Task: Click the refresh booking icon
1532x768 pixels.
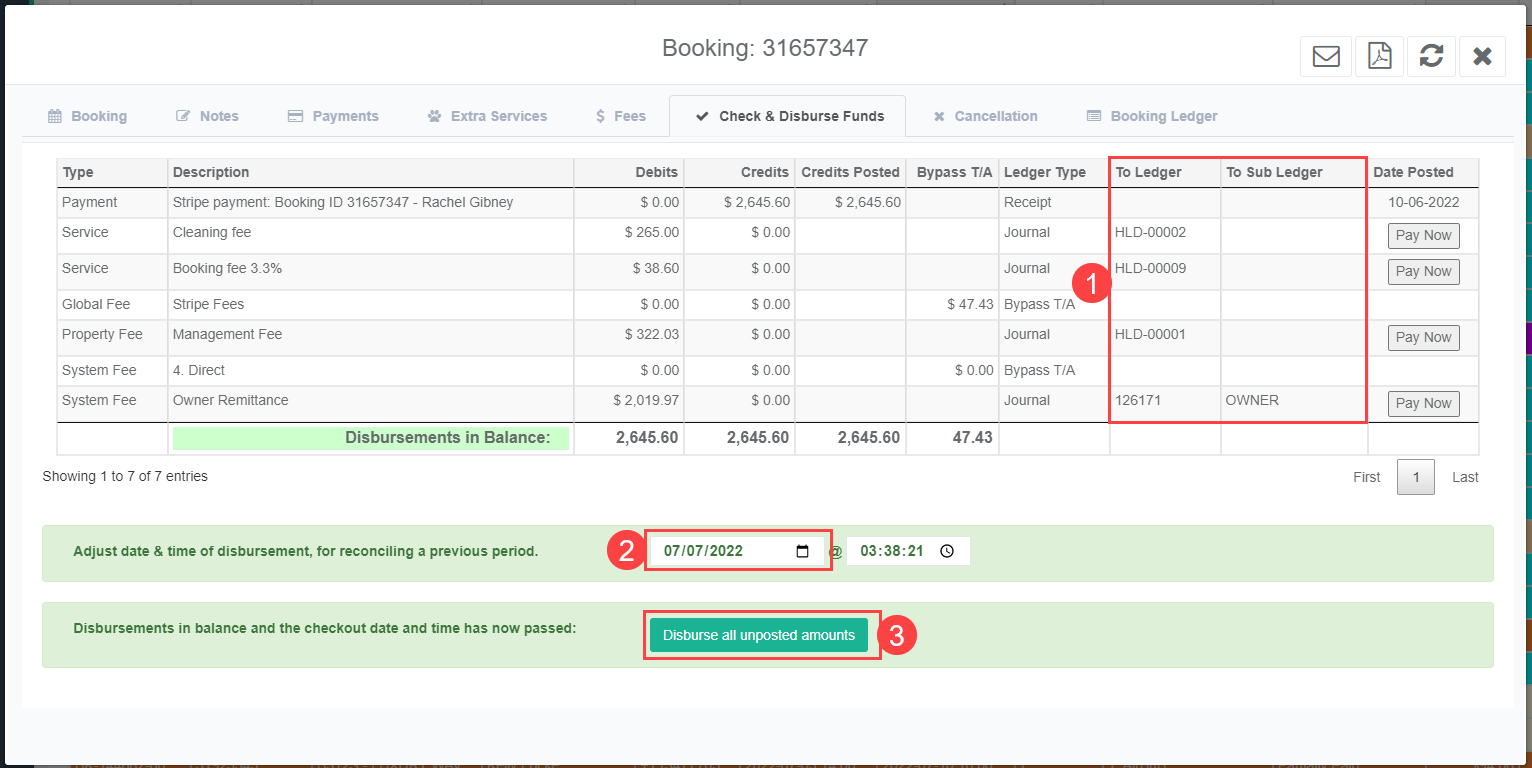Action: 1431,56
